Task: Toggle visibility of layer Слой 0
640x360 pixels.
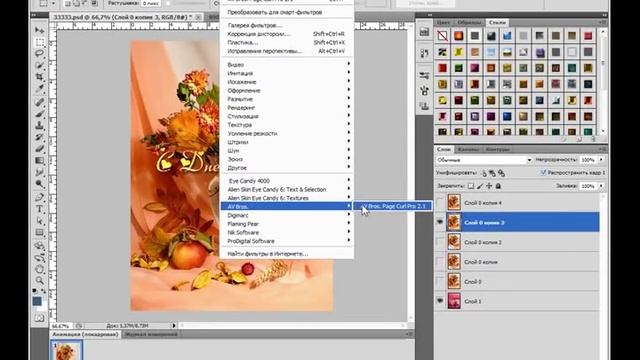Action: (x=440, y=281)
